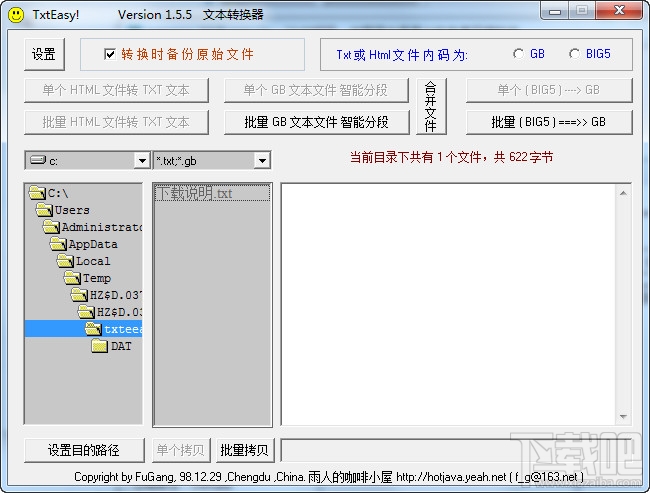Open the *.txt;*.gb file filter dropdown
This screenshot has height=493, width=650.
[x=262, y=160]
